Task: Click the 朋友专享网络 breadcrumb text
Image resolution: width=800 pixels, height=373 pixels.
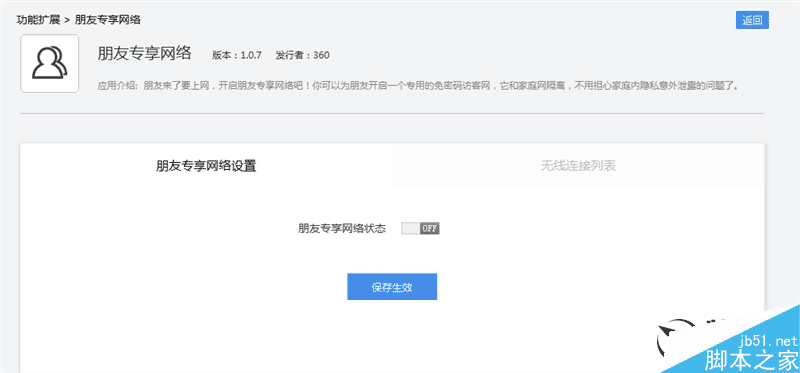Action: (x=108, y=20)
